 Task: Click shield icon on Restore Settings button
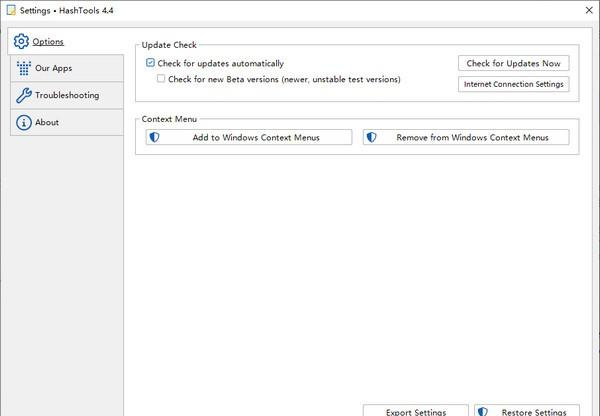coord(483,412)
